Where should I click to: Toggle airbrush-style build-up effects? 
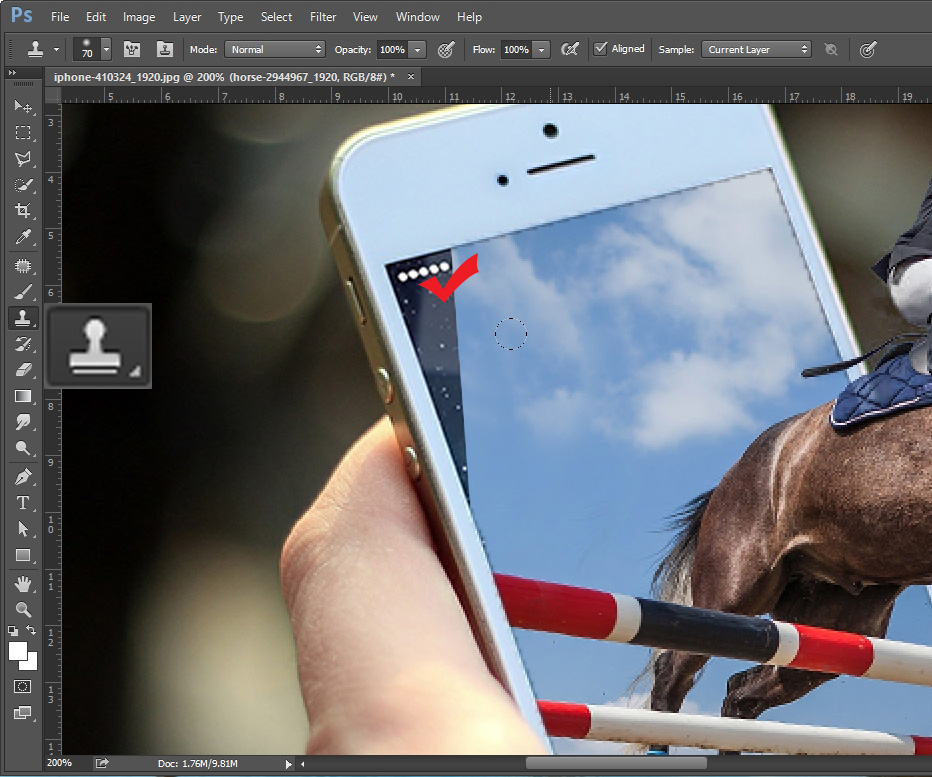point(570,48)
